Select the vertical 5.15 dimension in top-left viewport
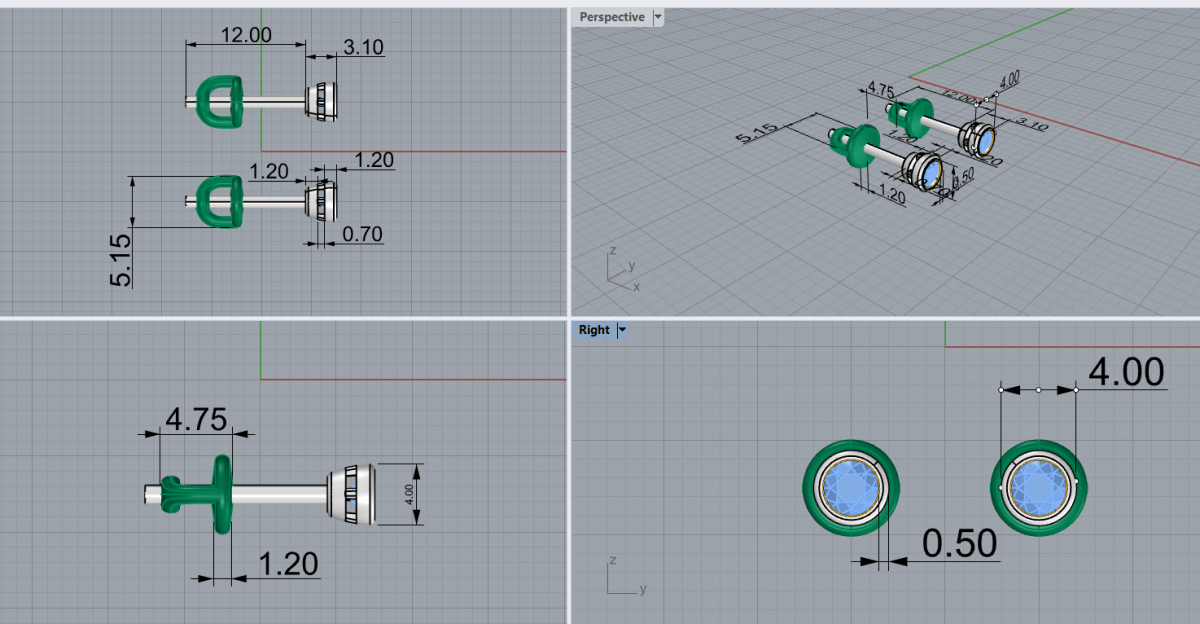 pyautogui.click(x=120, y=261)
